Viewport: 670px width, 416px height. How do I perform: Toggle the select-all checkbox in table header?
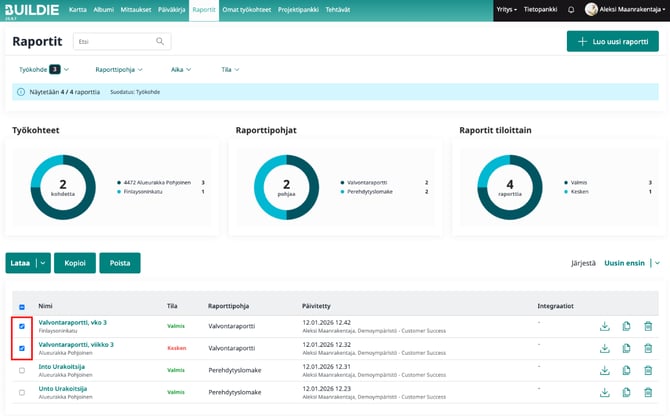click(x=22, y=306)
